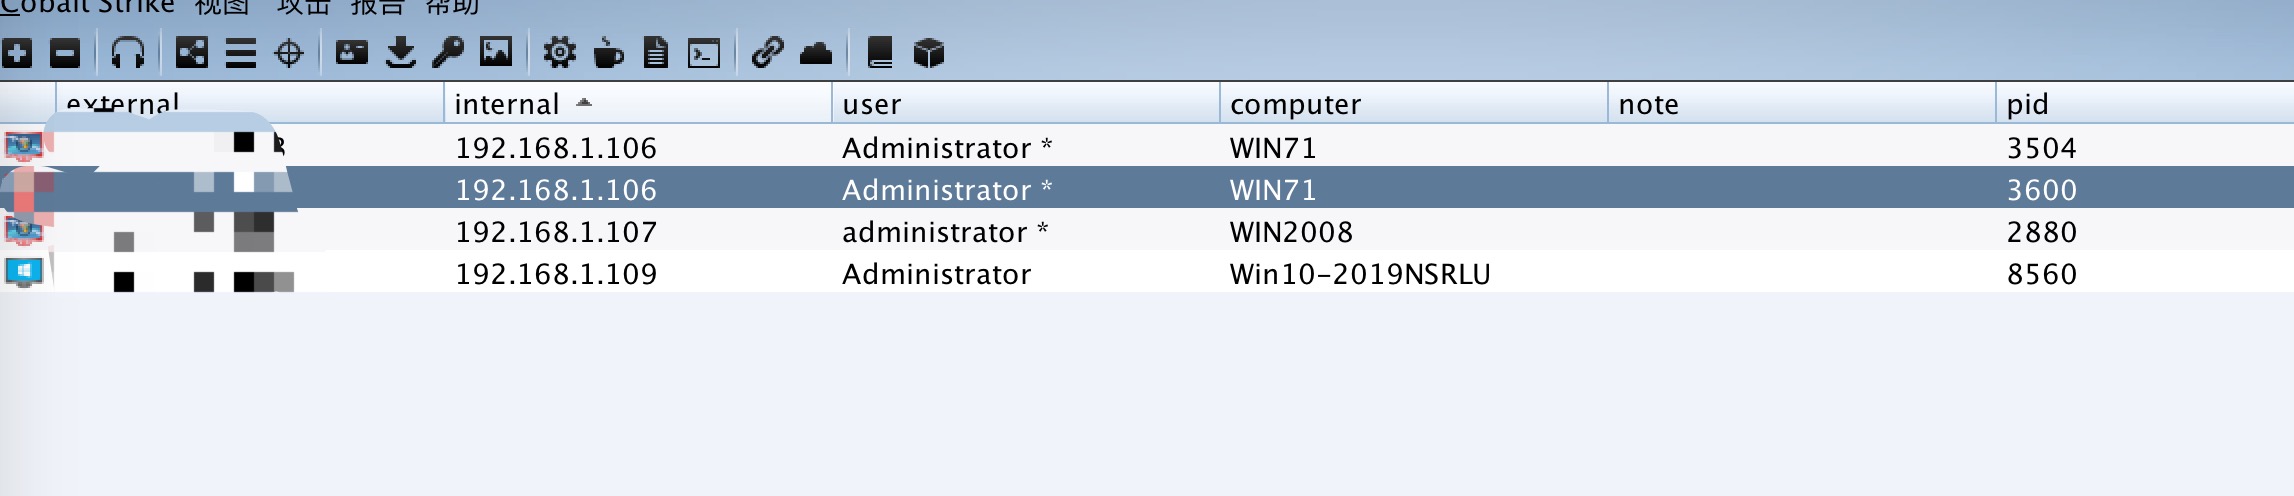Click the computer column header

[1413, 104]
